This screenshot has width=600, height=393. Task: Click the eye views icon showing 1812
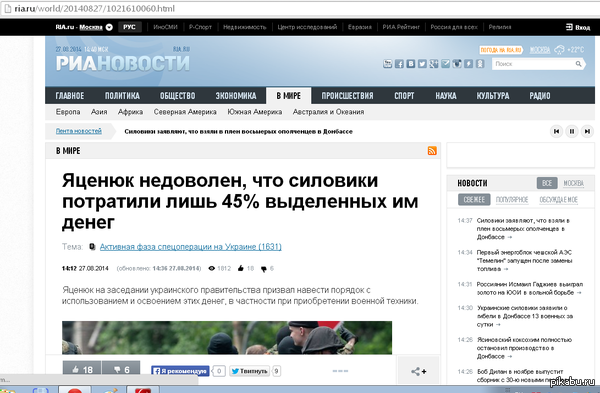(212, 269)
